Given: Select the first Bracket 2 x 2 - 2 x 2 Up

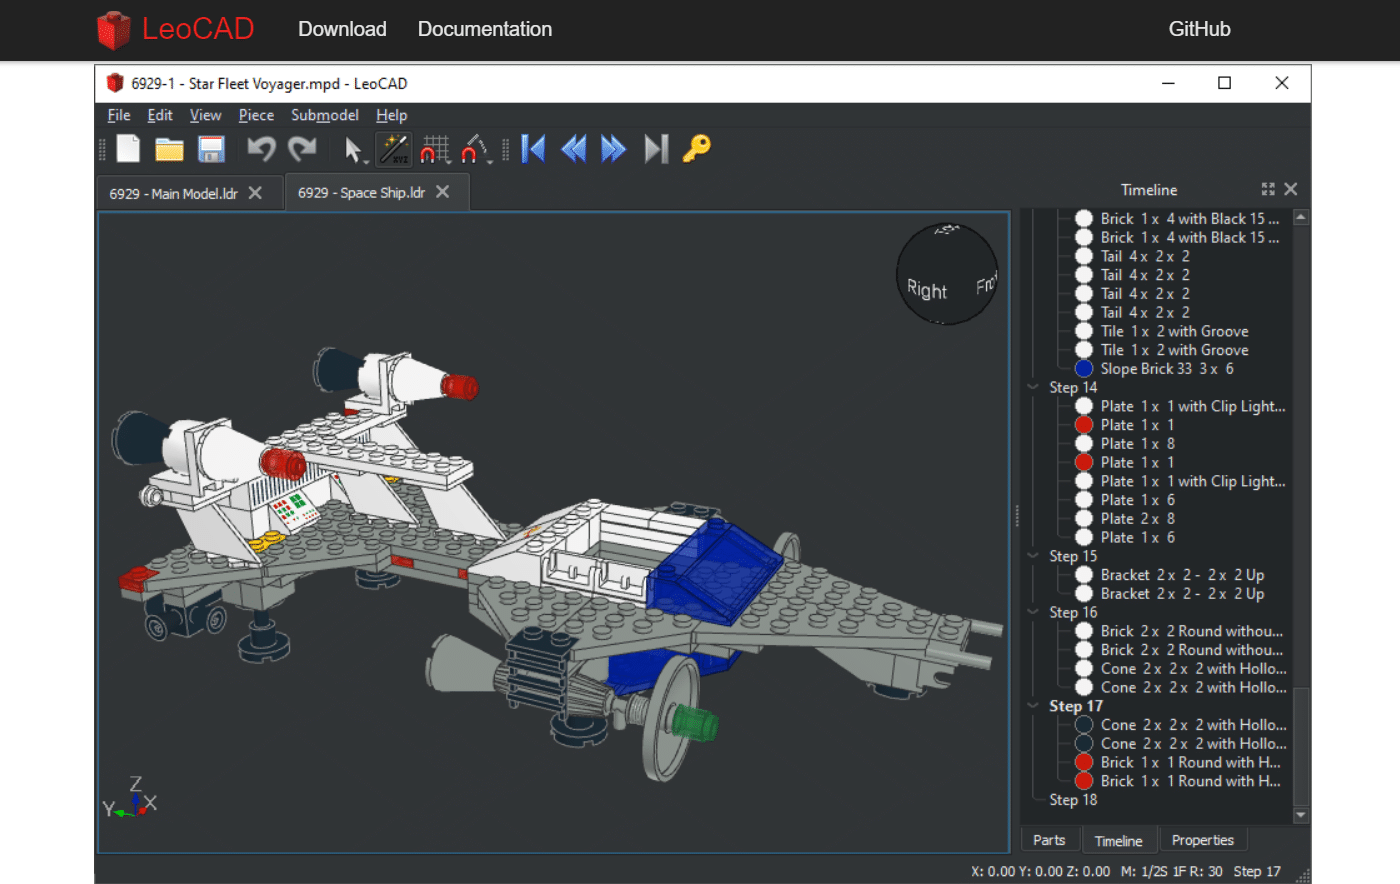Looking at the screenshot, I should [x=1182, y=575].
